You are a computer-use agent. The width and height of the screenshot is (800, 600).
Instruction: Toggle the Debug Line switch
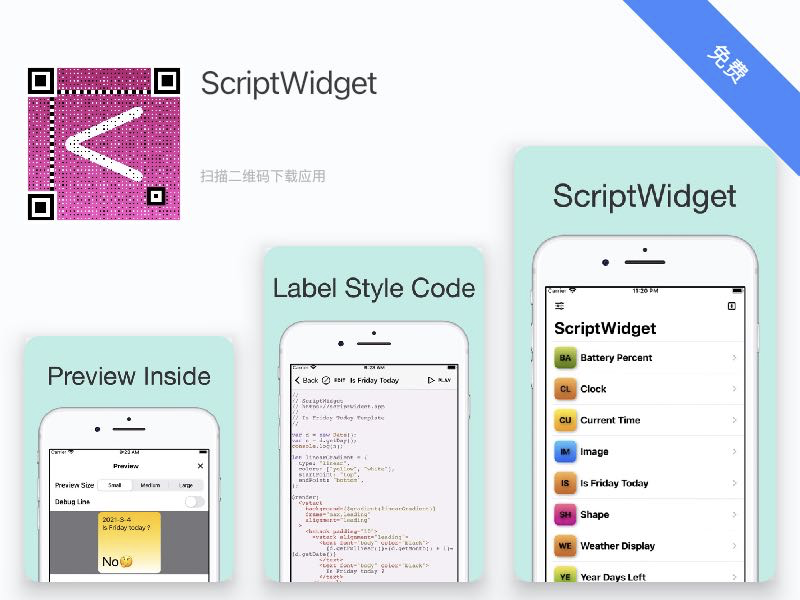(x=194, y=502)
